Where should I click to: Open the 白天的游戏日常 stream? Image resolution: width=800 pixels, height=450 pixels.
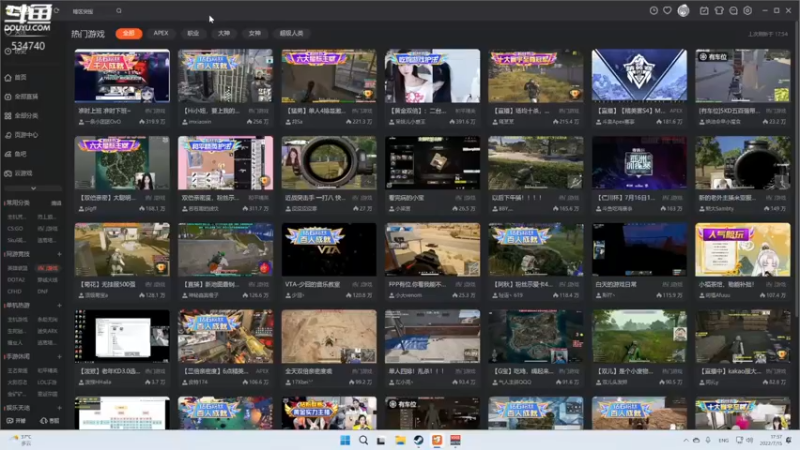point(639,249)
